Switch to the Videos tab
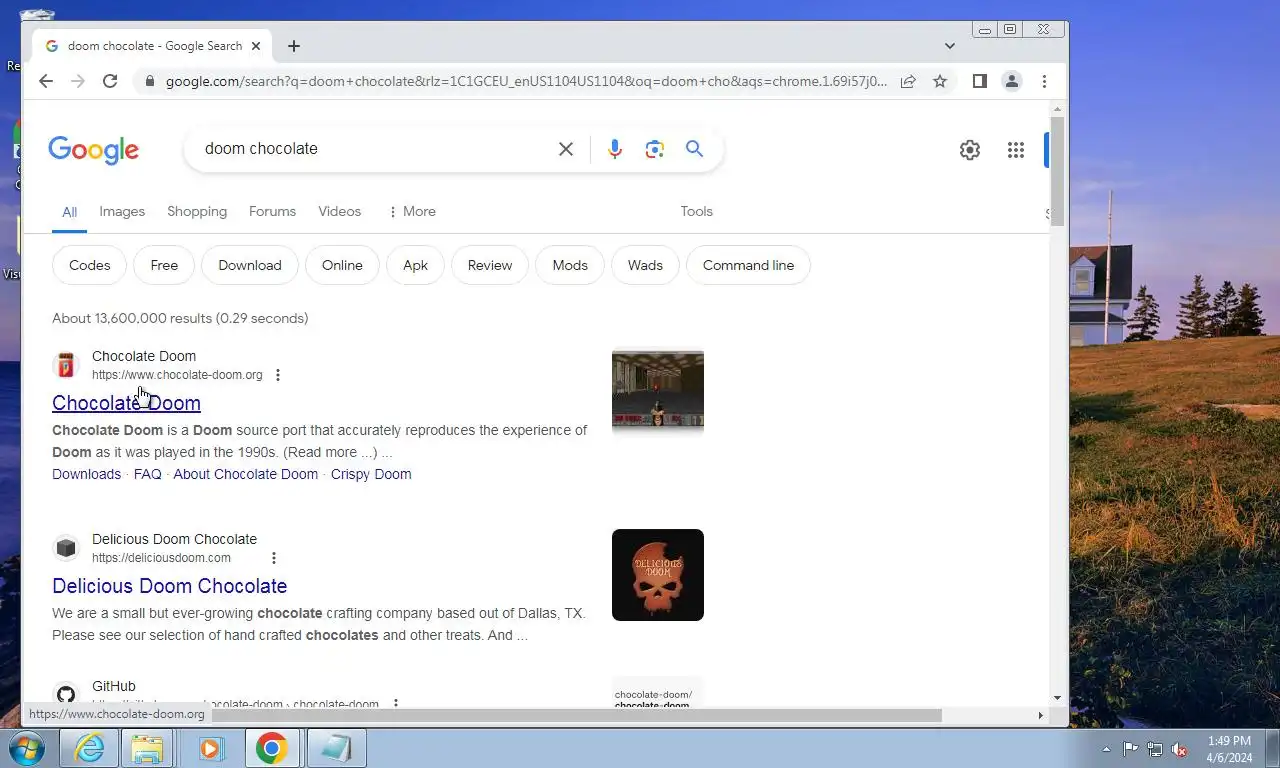1280x768 pixels. [340, 211]
